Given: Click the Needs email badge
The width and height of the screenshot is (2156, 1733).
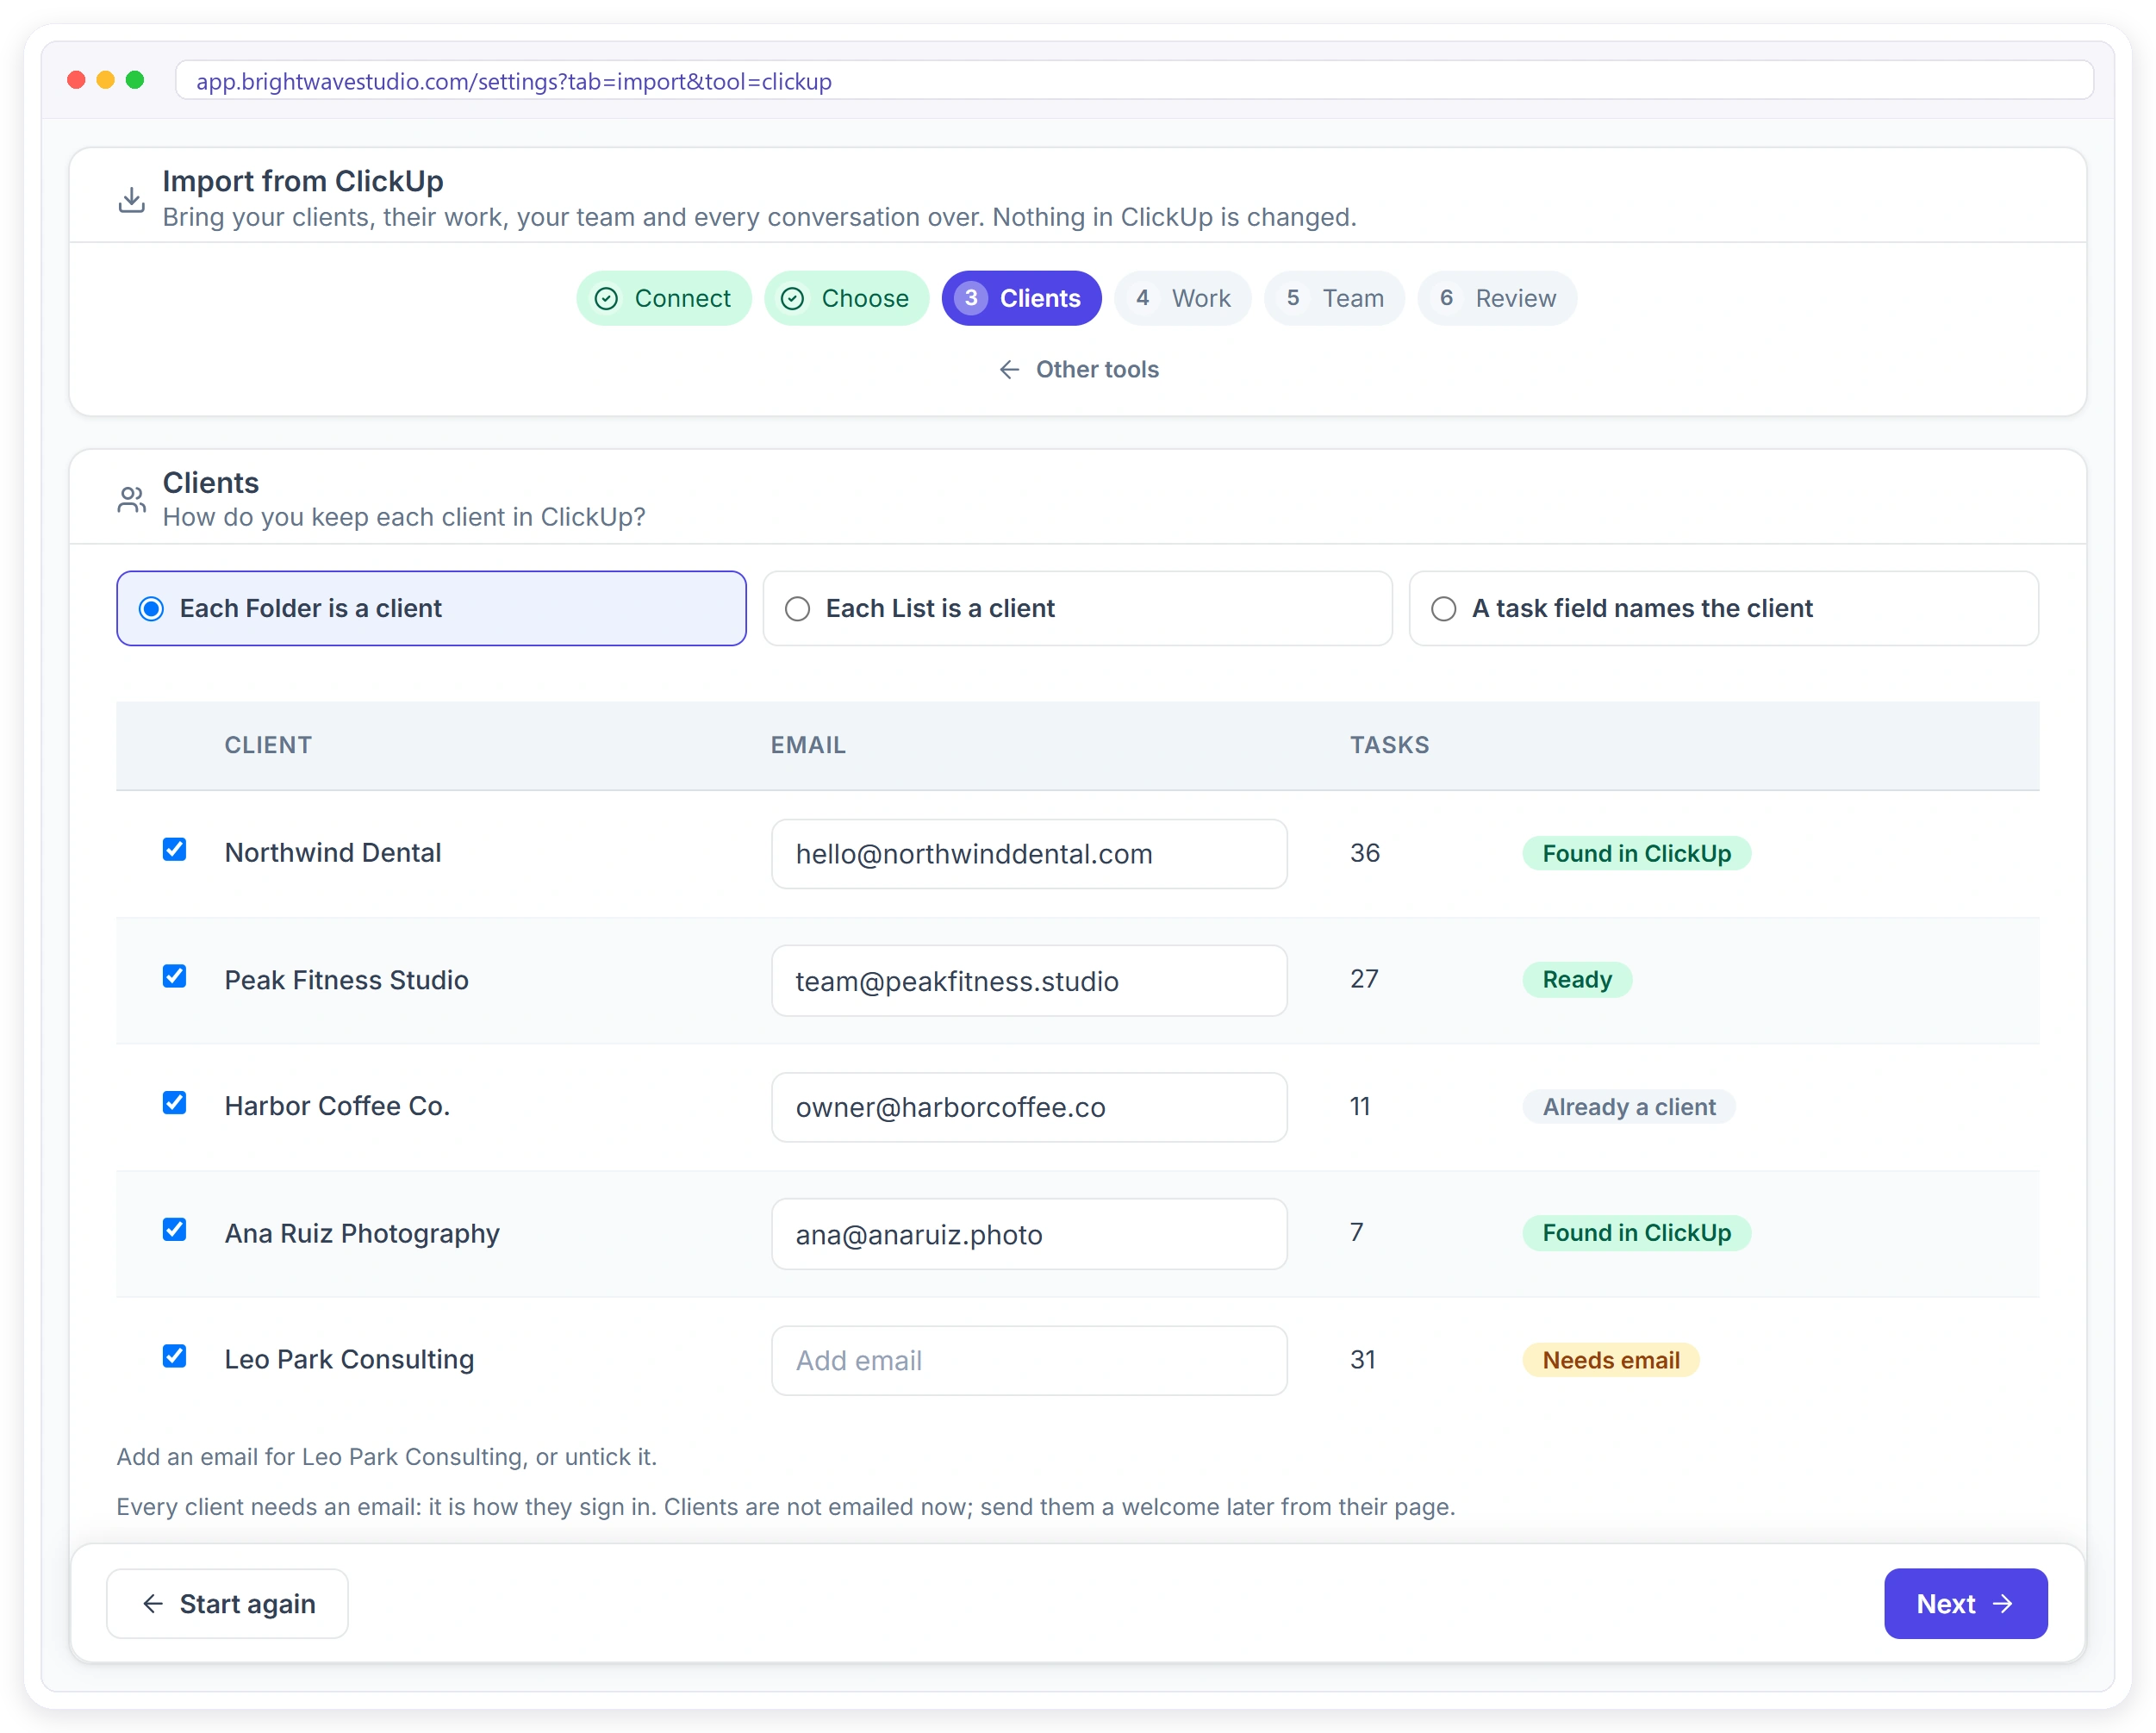Looking at the screenshot, I should pyautogui.click(x=1611, y=1360).
